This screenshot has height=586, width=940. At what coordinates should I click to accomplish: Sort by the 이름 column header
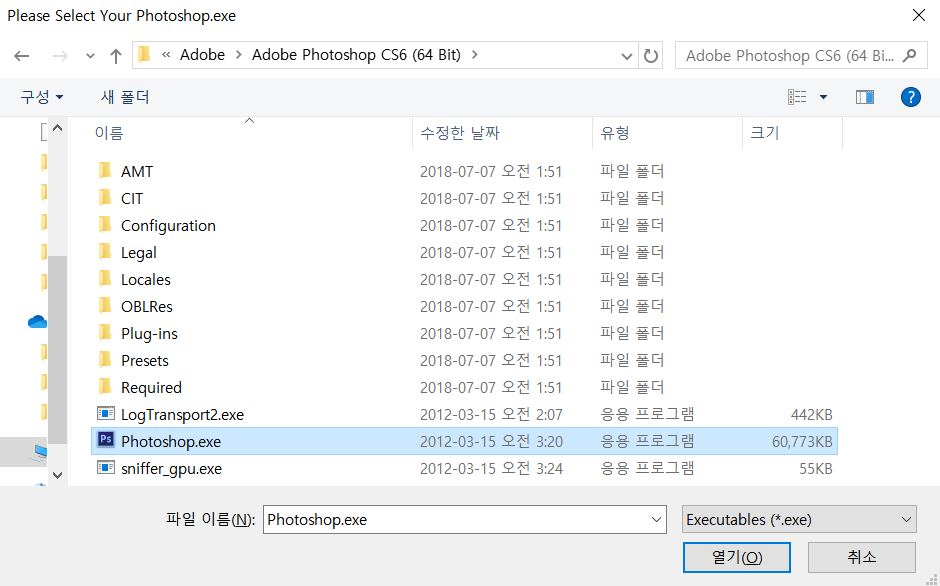[109, 133]
